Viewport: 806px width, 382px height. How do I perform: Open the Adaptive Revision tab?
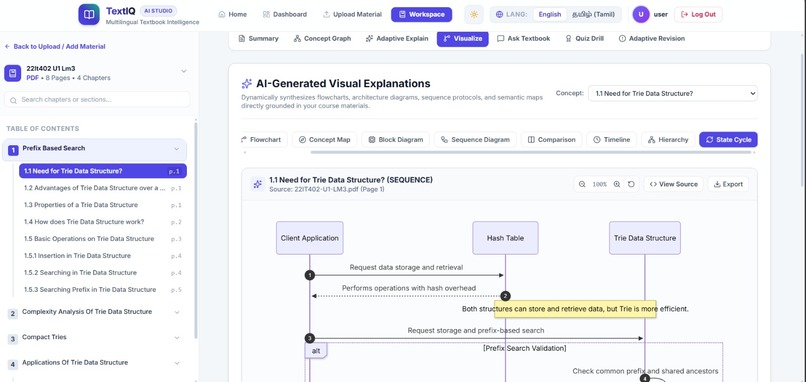point(651,39)
